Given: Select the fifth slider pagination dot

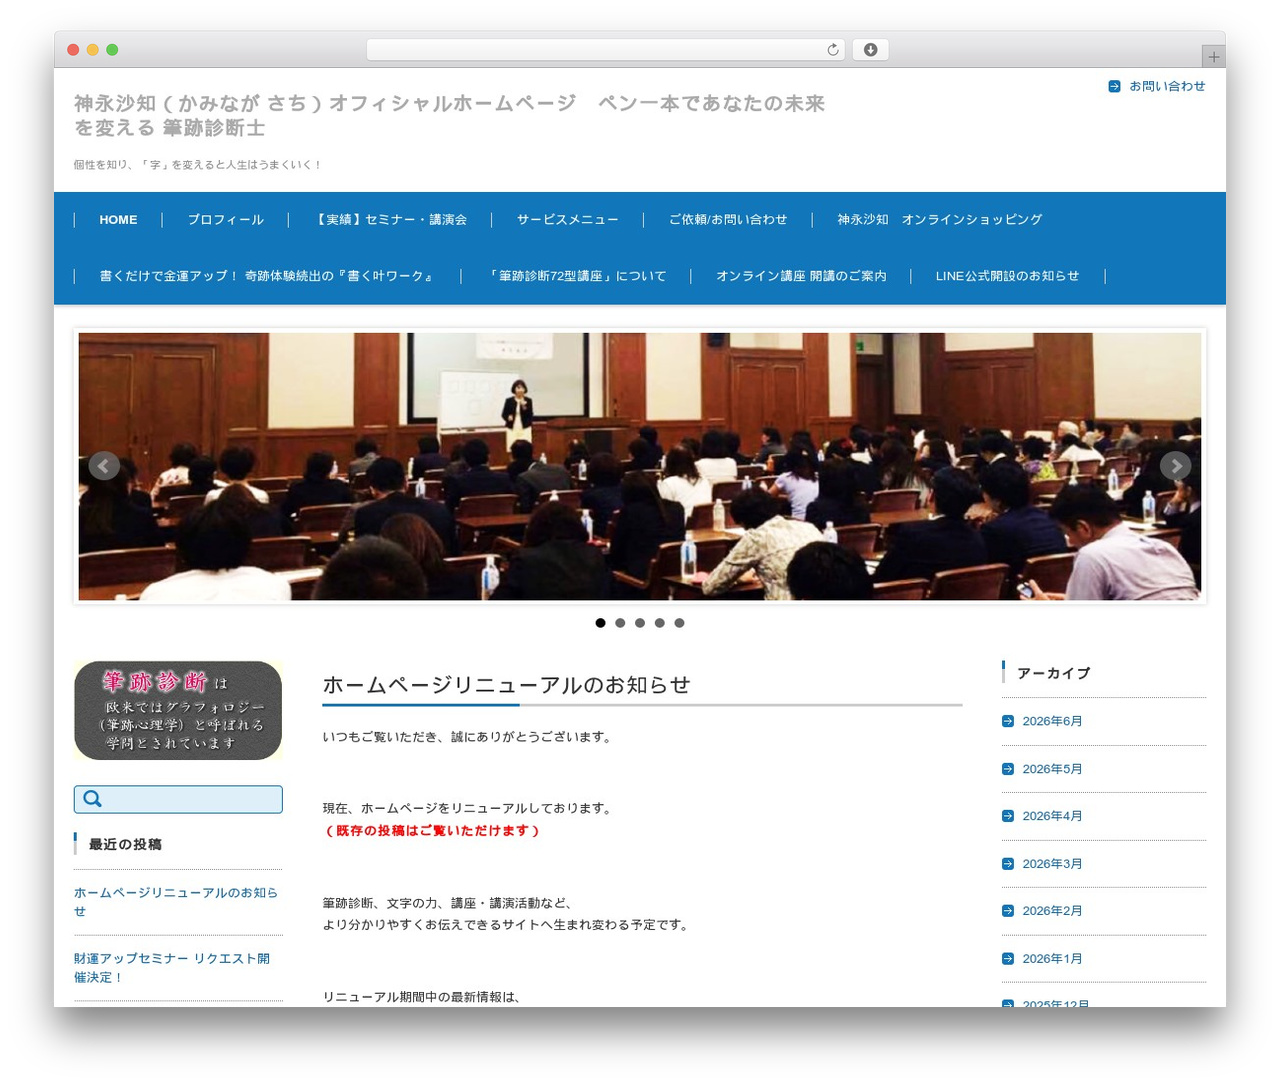Looking at the screenshot, I should point(679,623).
